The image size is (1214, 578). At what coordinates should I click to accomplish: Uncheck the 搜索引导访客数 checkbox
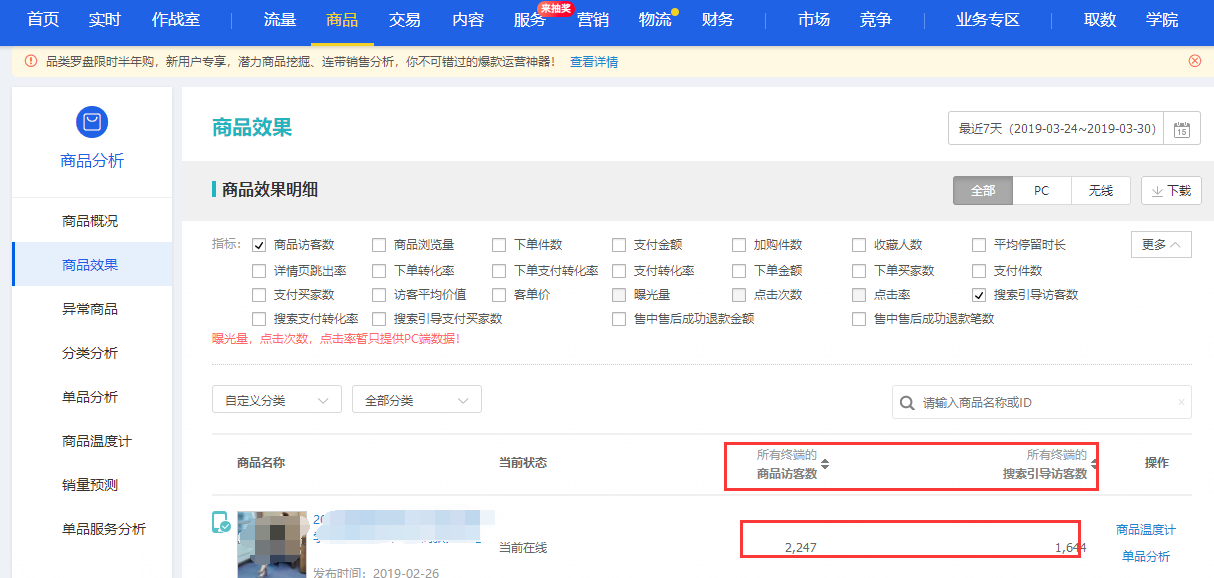coord(979,295)
